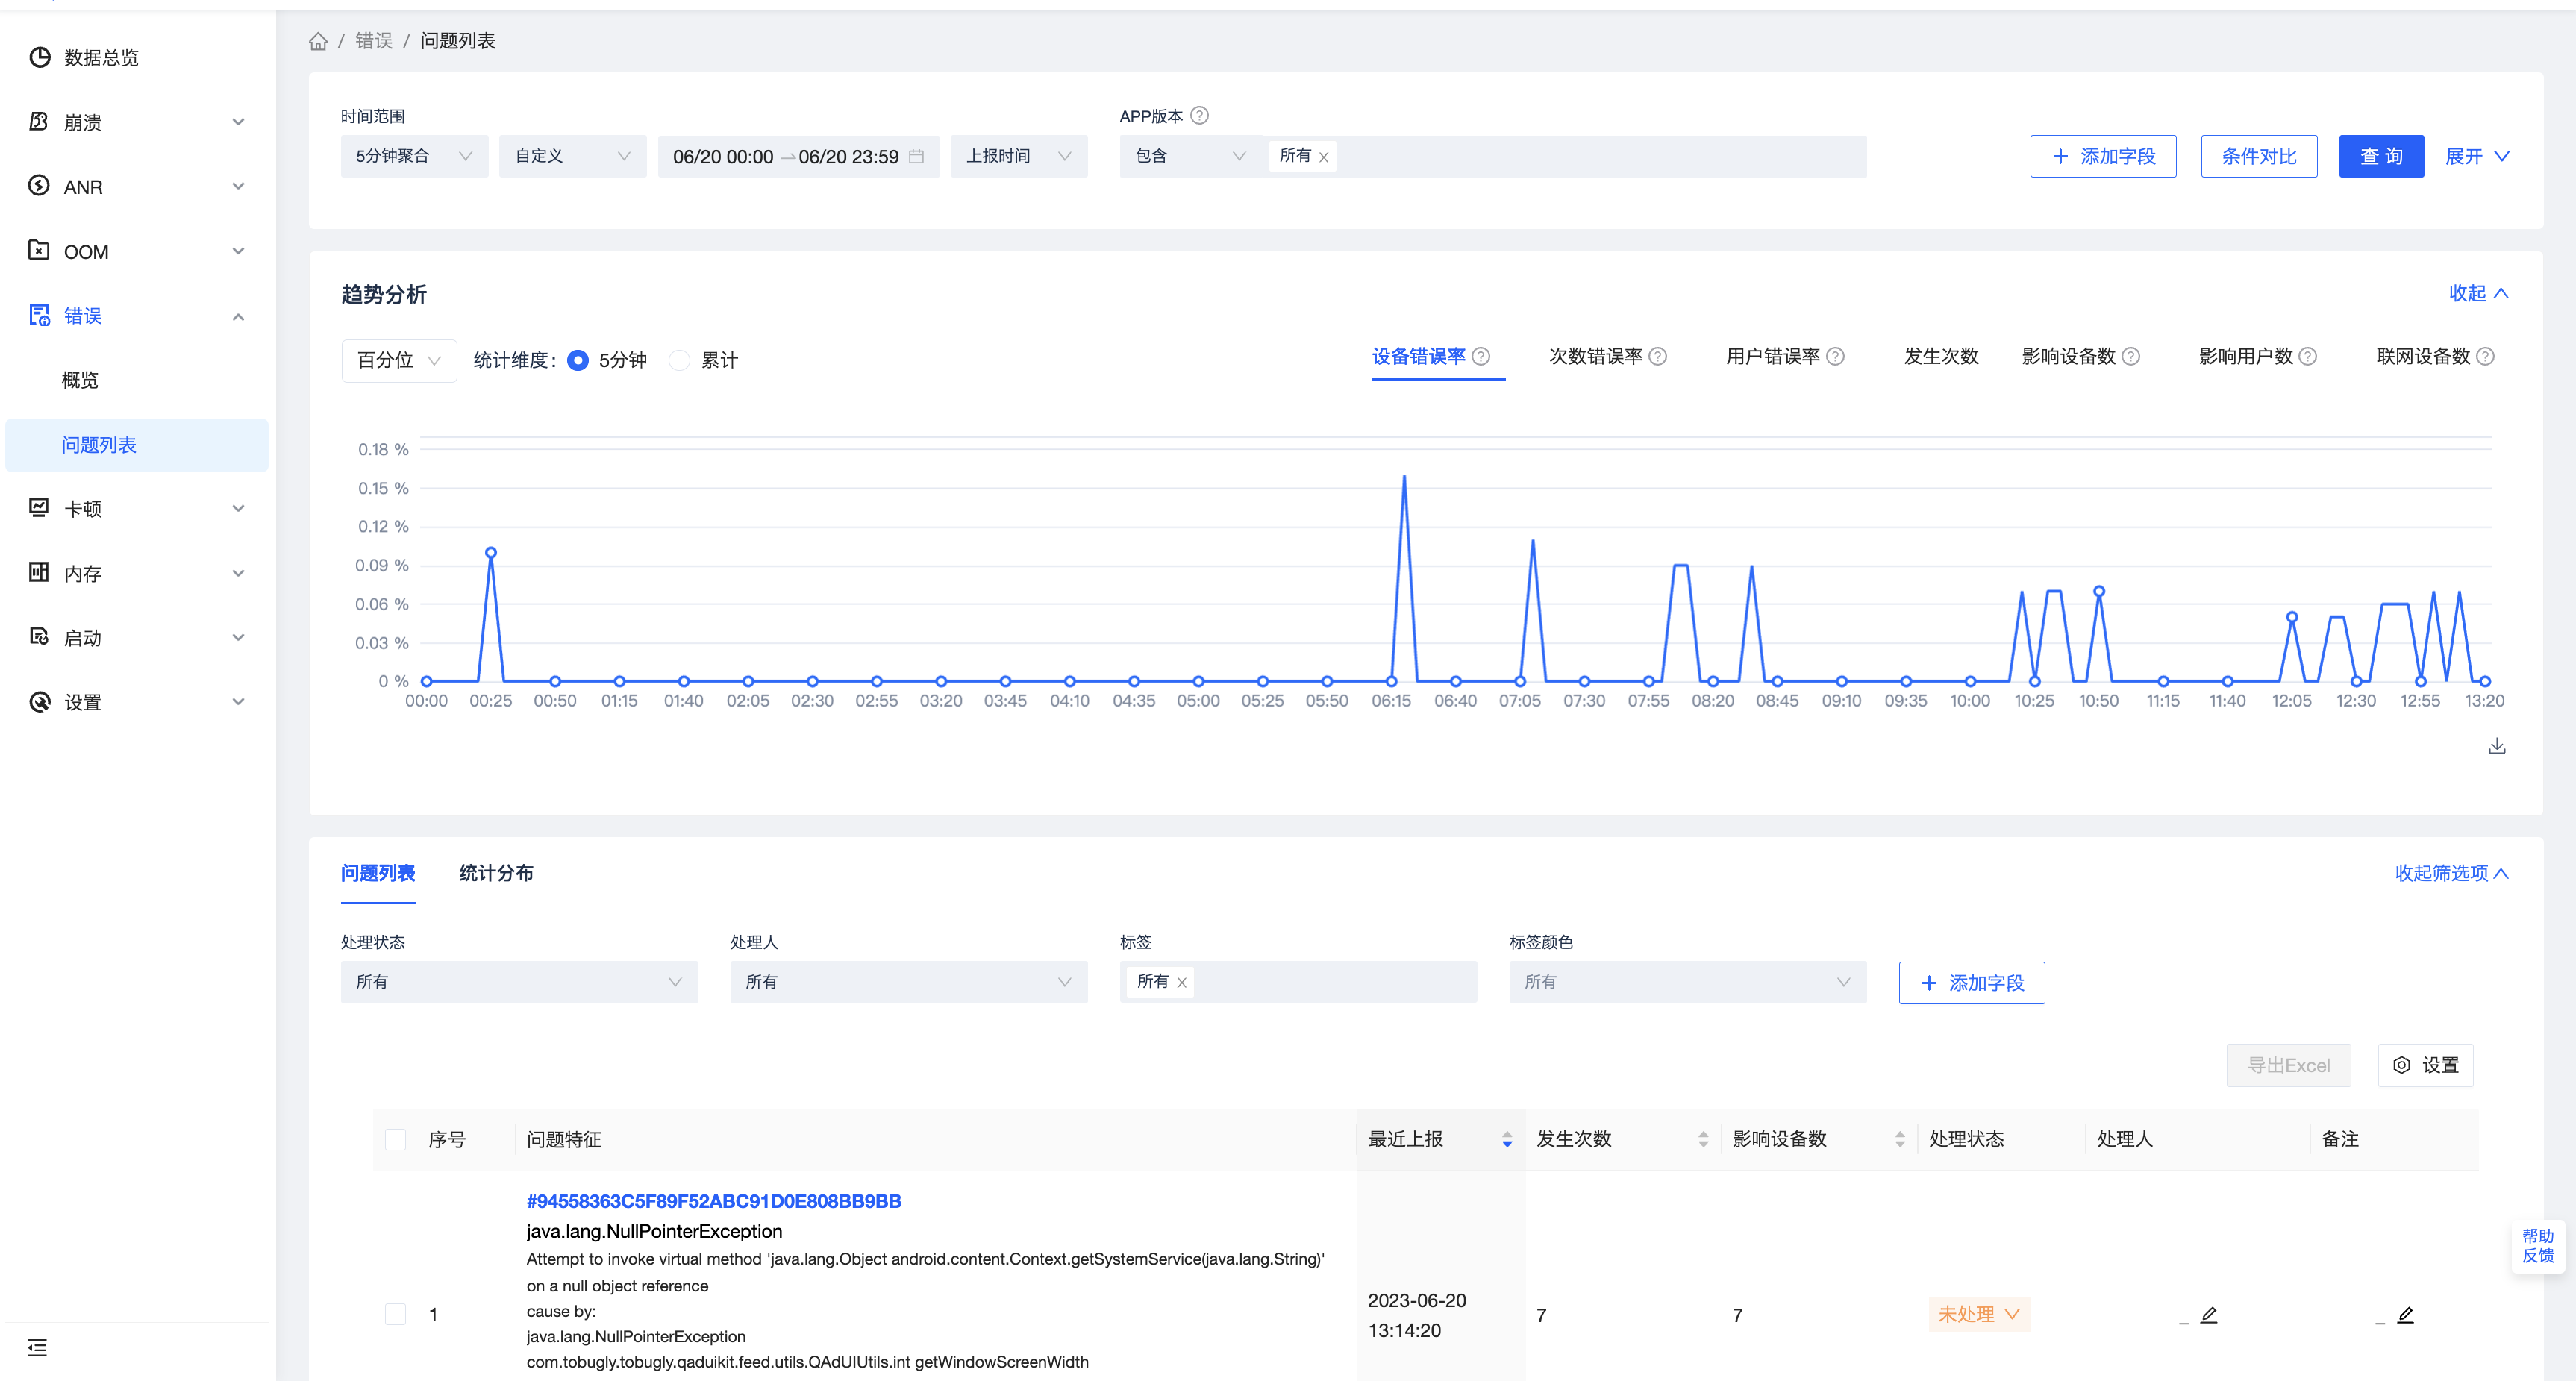Open the 百分位 dropdown
The image size is (2576, 1381).
pos(399,360)
